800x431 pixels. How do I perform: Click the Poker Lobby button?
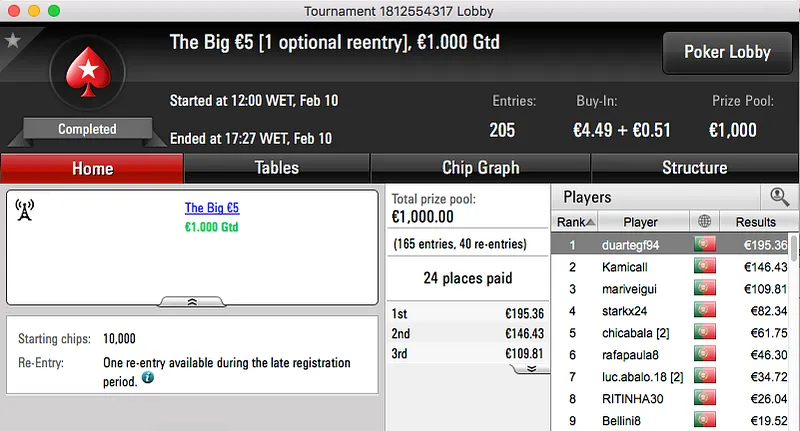click(725, 52)
